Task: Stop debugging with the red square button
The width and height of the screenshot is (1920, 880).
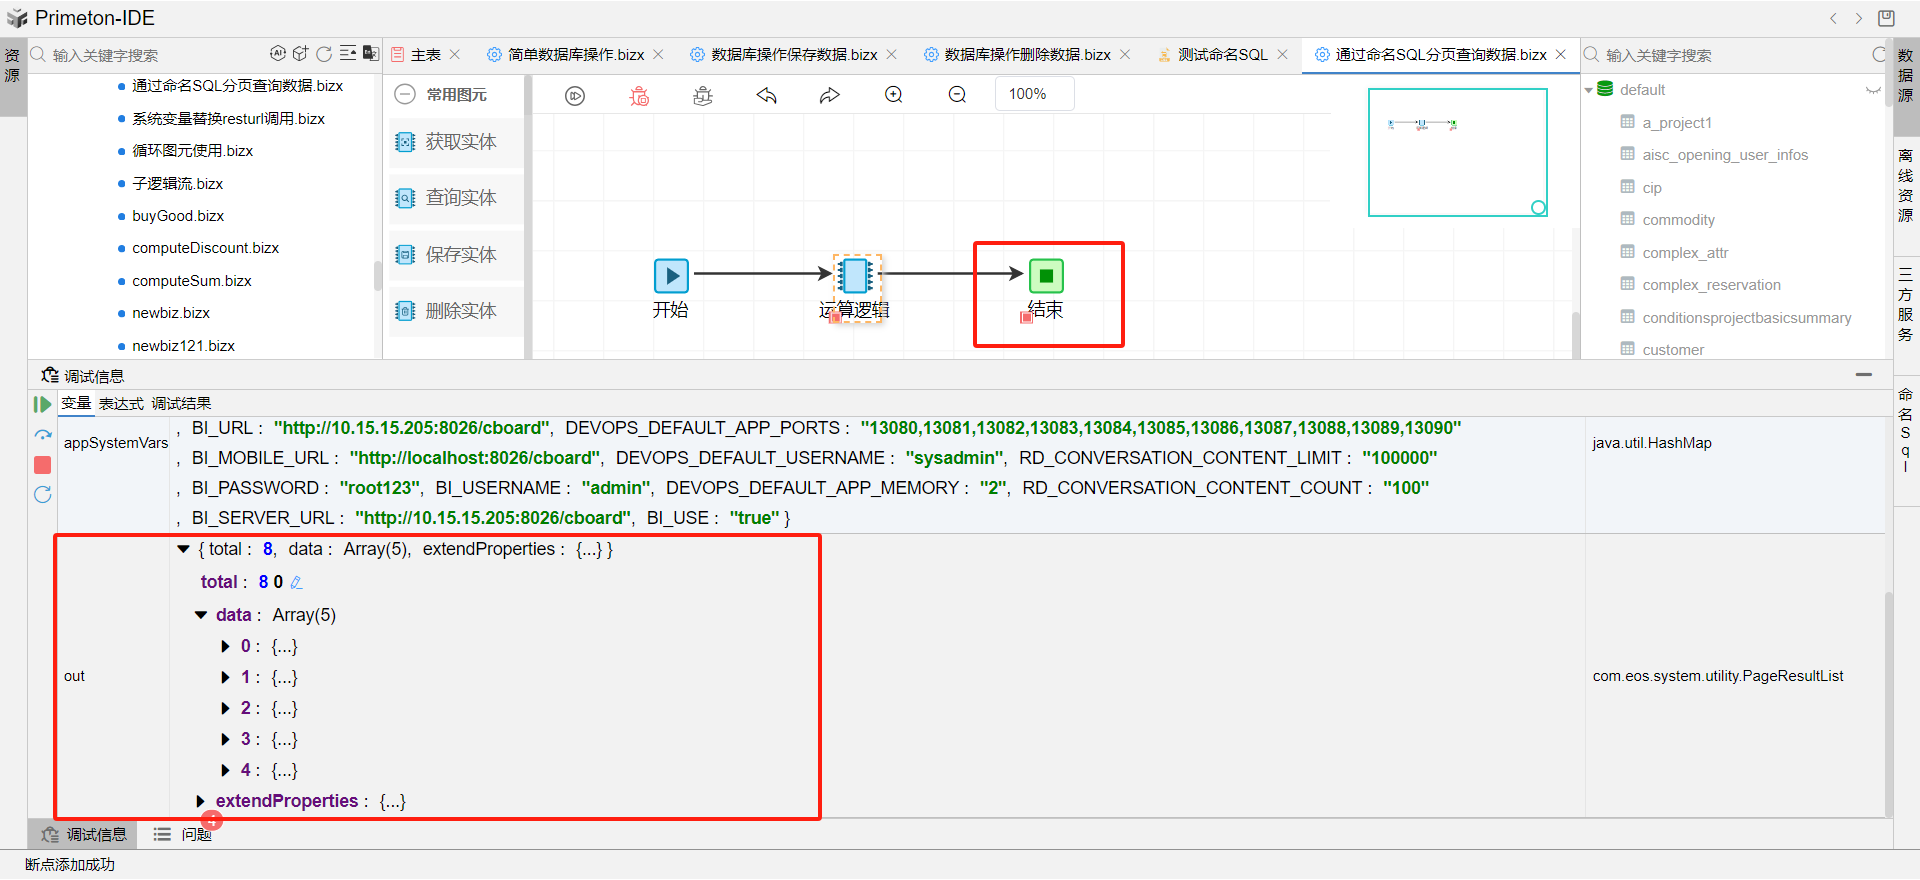Action: click(43, 465)
